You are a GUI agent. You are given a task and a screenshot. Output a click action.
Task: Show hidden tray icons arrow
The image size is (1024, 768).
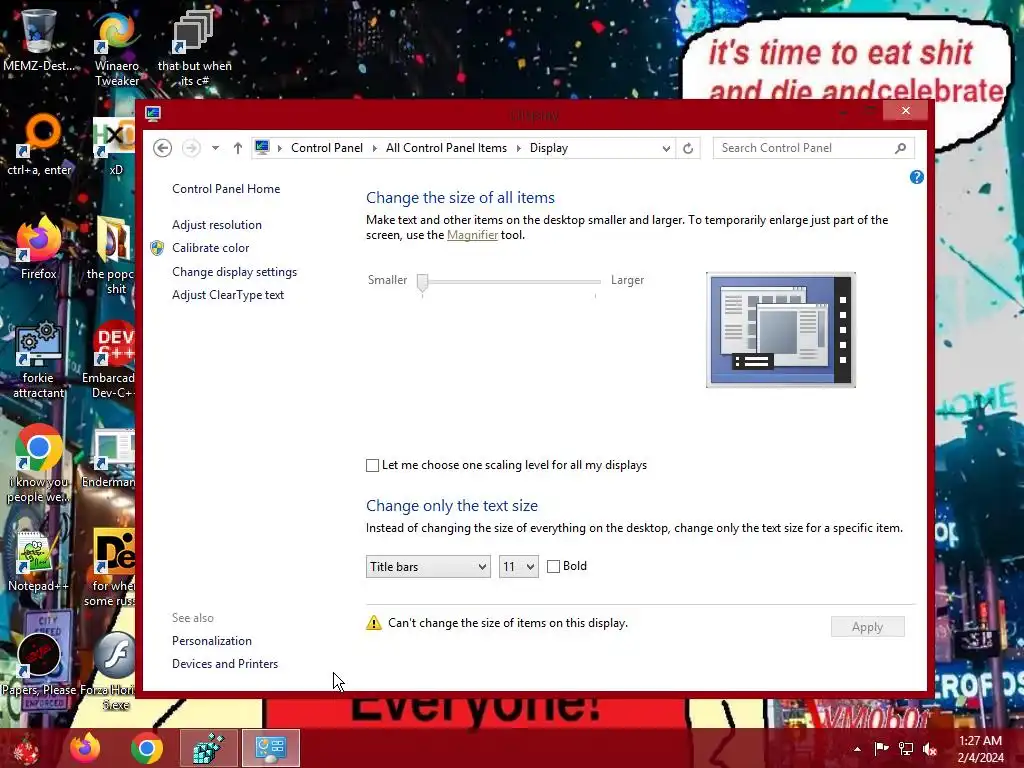tap(857, 749)
